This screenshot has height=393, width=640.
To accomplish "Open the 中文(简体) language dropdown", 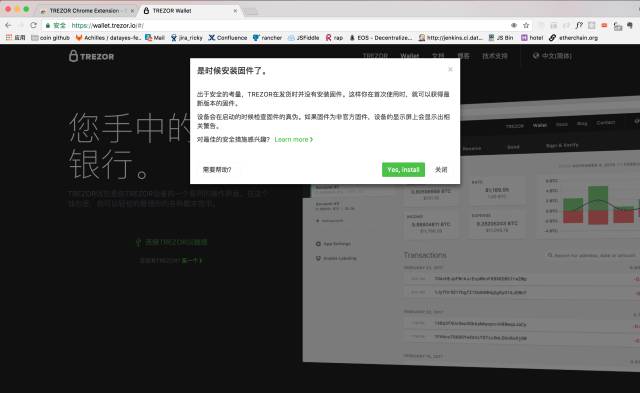I will (552, 56).
